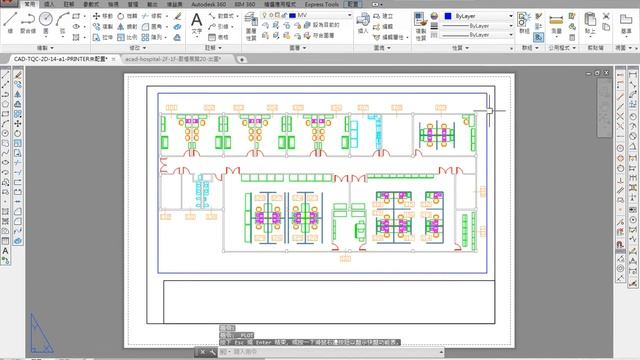Switch to the Autodesk 360 ribbon tab
Image resolution: width=640 pixels, height=360 pixels.
point(209,4)
